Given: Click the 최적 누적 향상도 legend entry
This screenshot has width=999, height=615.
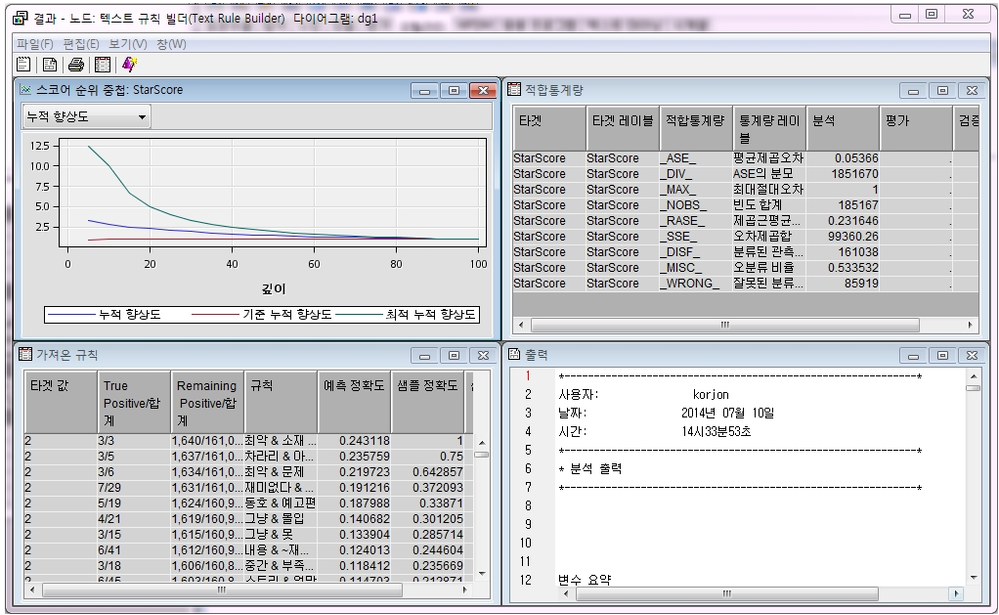Looking at the screenshot, I should pyautogui.click(x=406, y=315).
